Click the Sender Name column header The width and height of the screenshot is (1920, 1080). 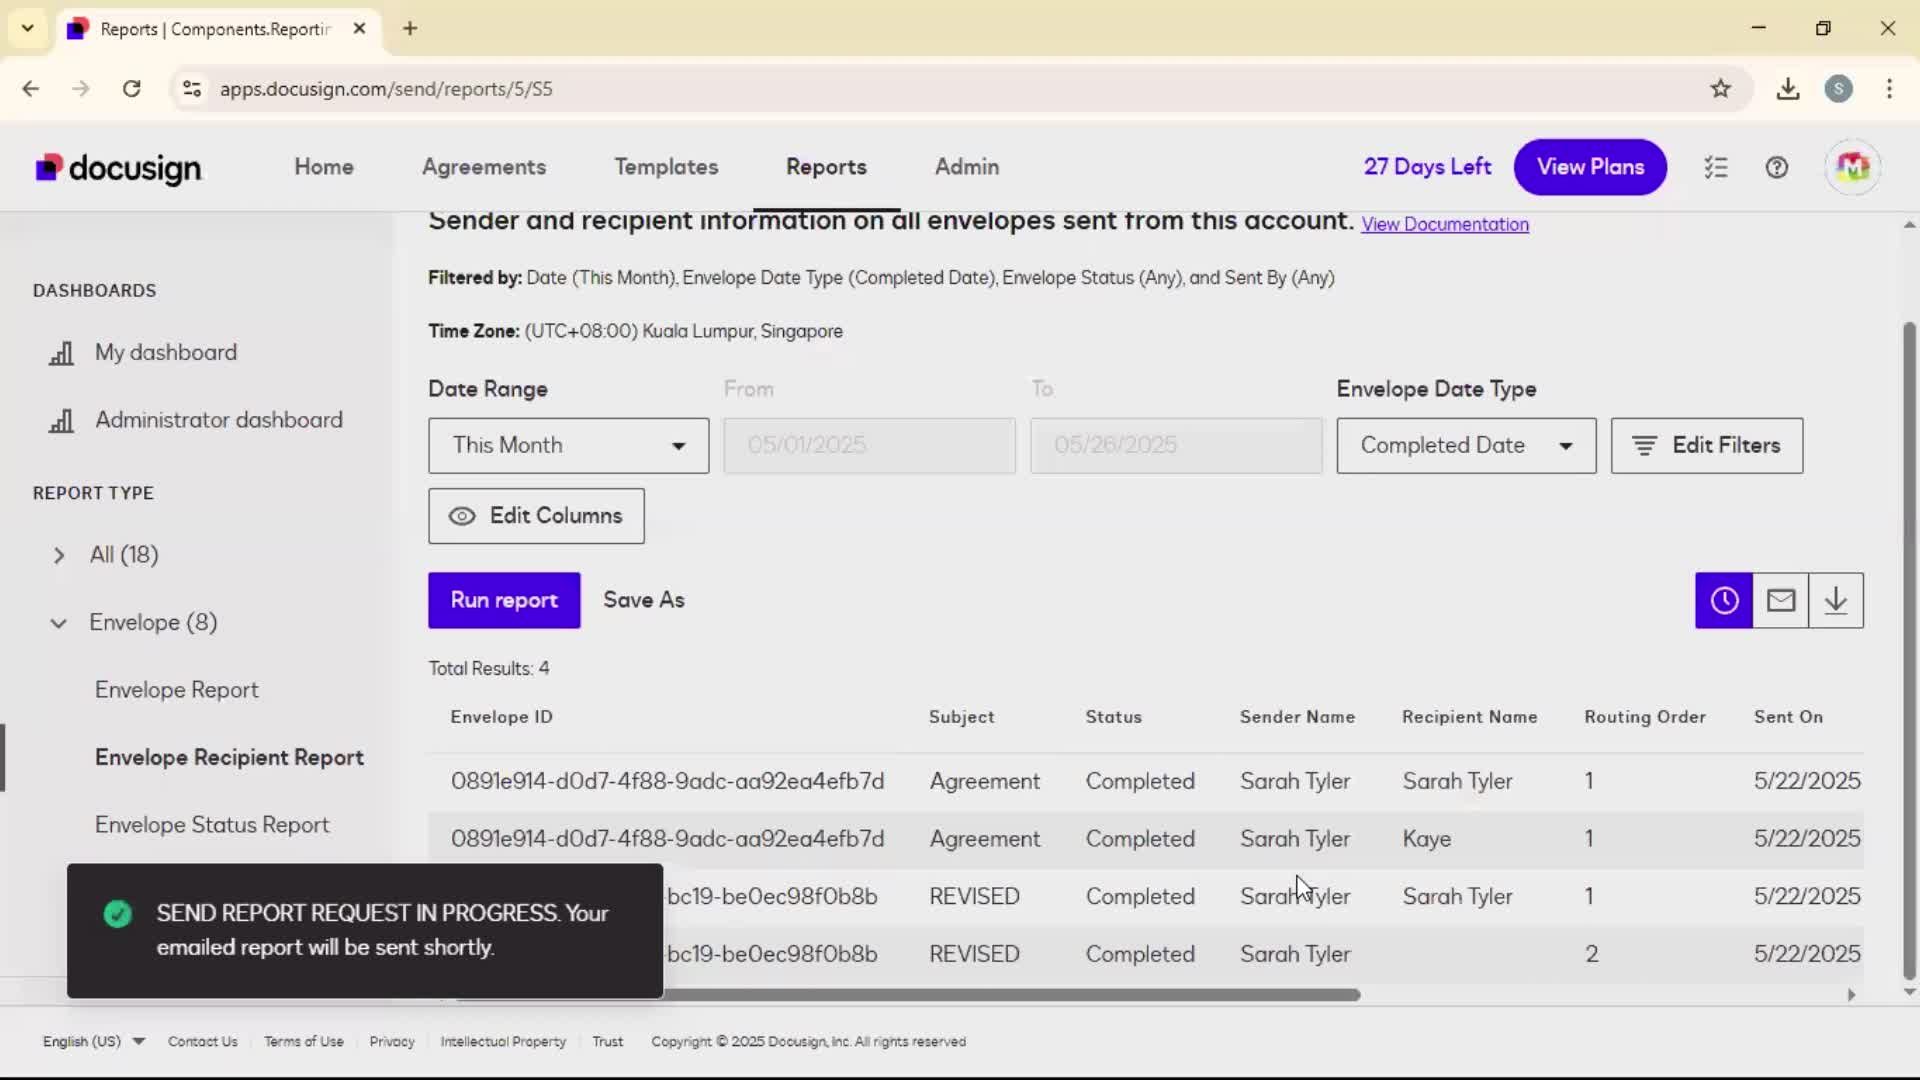click(1297, 717)
